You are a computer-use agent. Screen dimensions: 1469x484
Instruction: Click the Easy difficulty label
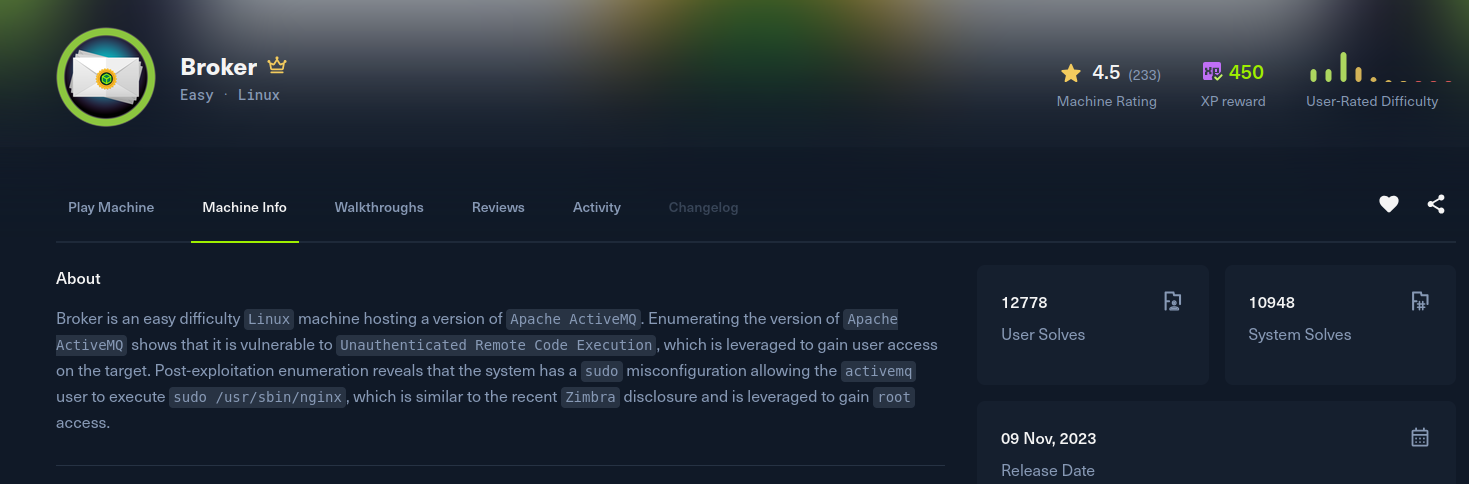coord(197,95)
